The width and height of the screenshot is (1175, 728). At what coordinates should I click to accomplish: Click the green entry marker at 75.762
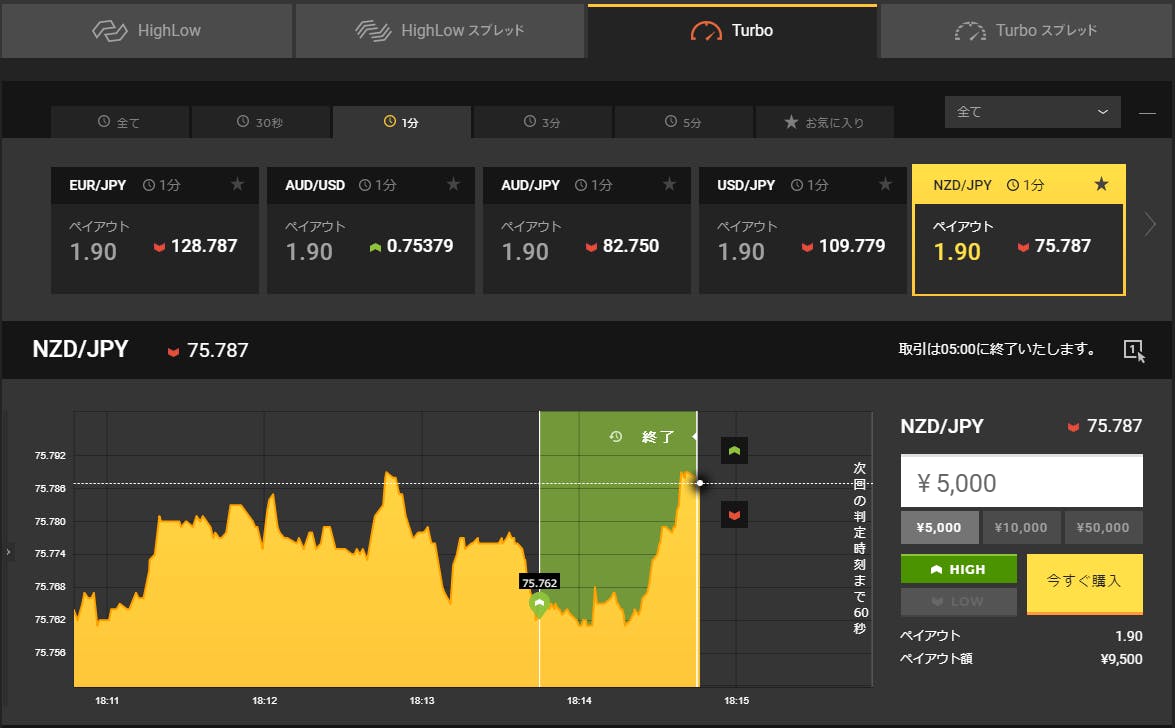tap(539, 604)
